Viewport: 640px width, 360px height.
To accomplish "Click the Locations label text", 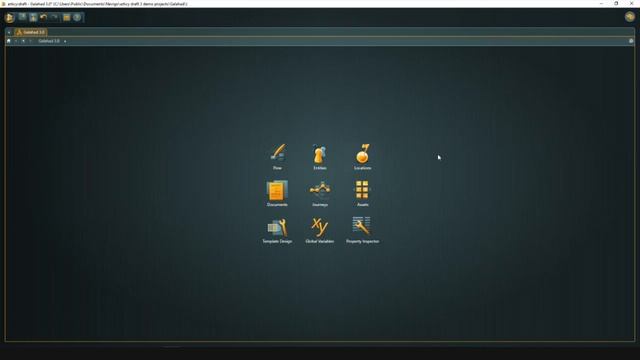I will point(362,168).
